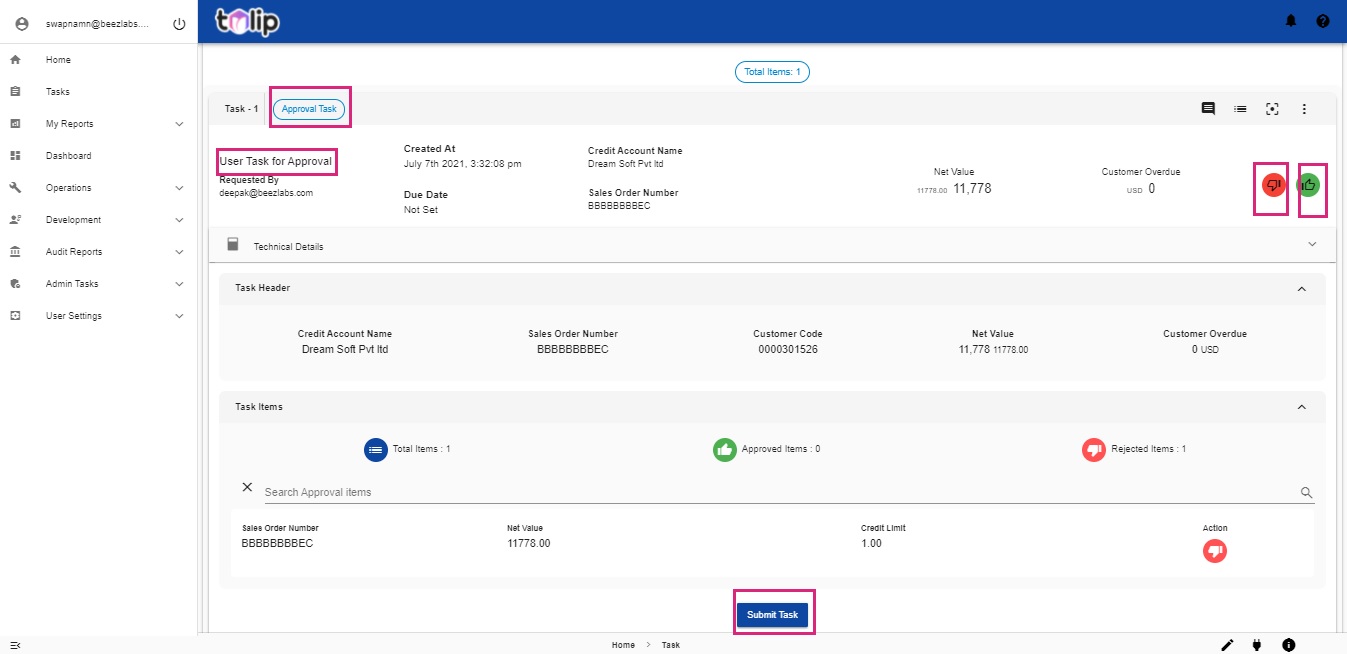Viewport: 1347px width, 654px height.
Task: Approve task with green thumbs-up button
Action: 1308,185
